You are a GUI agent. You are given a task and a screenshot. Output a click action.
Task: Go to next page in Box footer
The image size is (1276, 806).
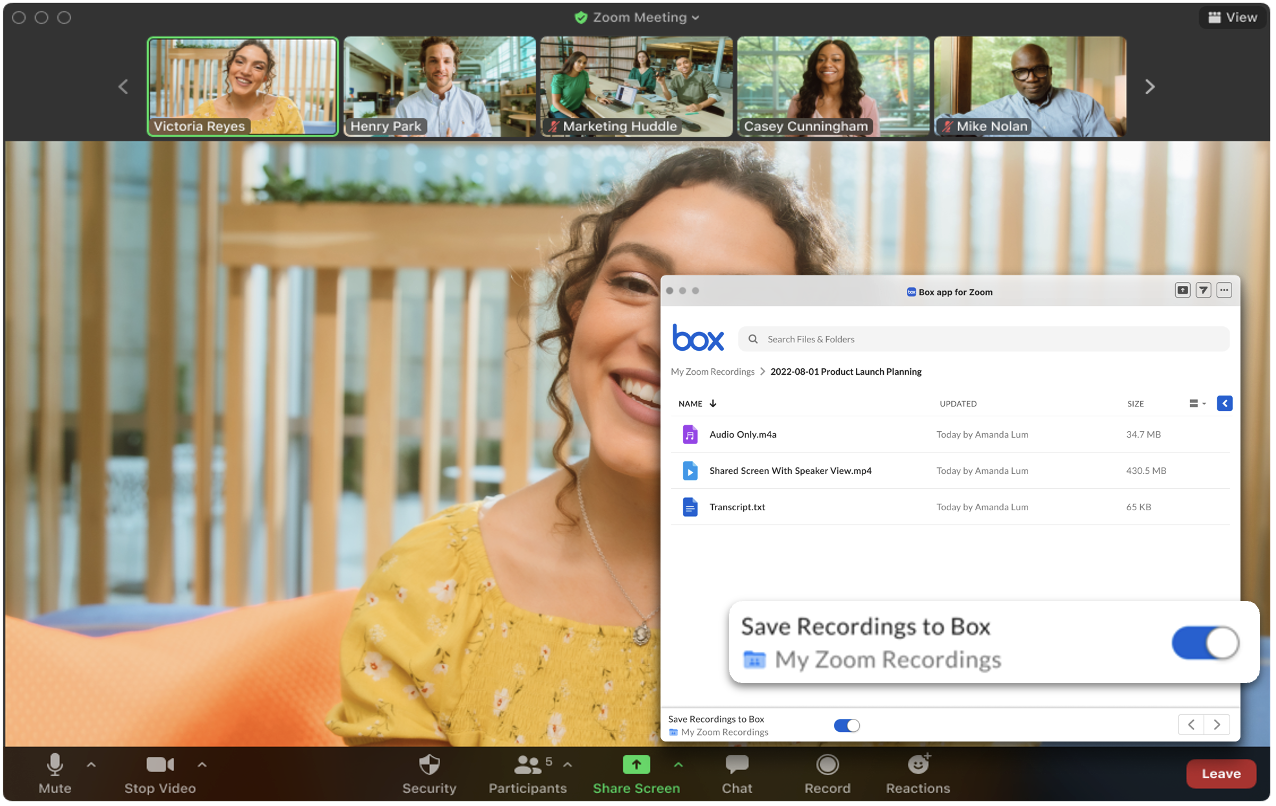1217,725
